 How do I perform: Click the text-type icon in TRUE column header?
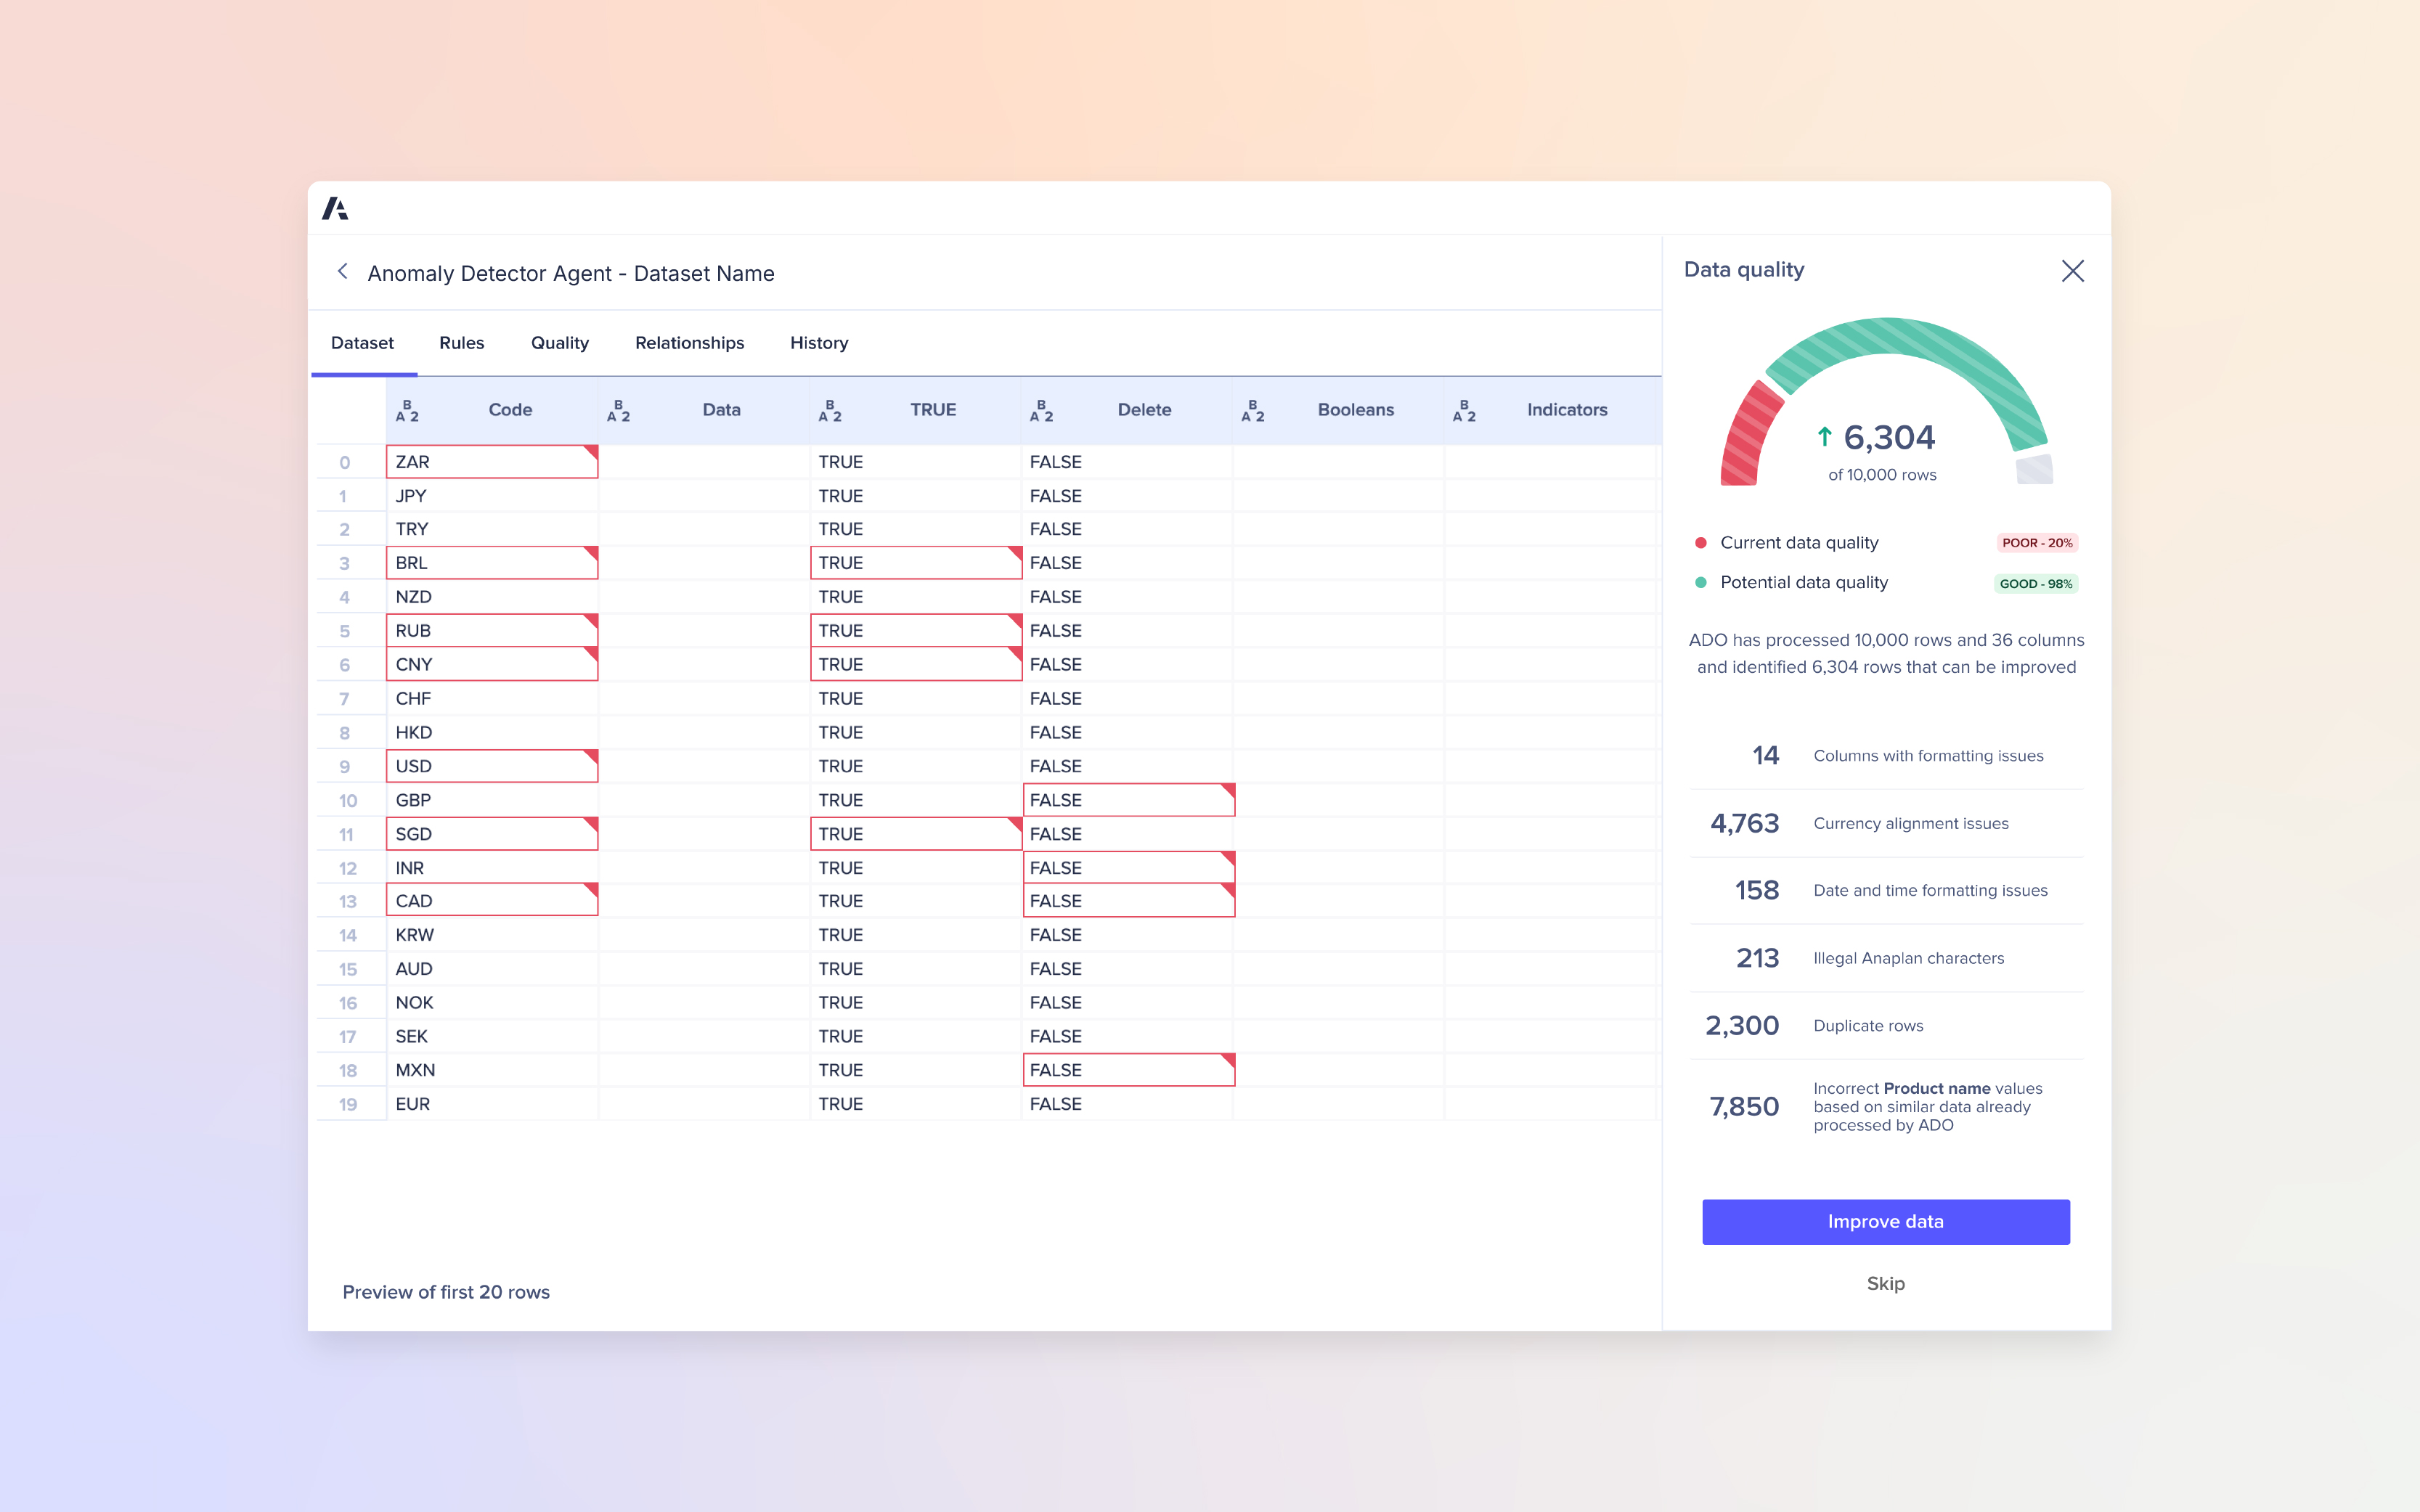coord(830,411)
